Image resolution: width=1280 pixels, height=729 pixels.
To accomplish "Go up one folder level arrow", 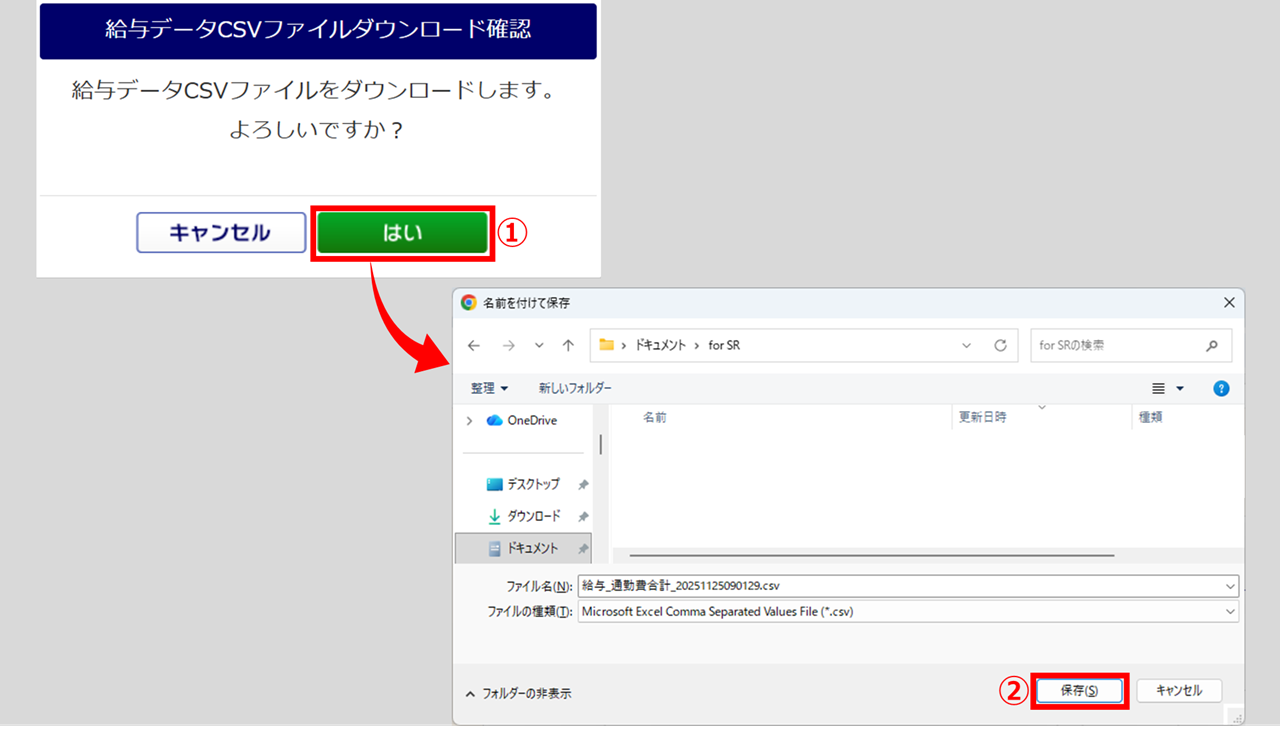I will (568, 345).
